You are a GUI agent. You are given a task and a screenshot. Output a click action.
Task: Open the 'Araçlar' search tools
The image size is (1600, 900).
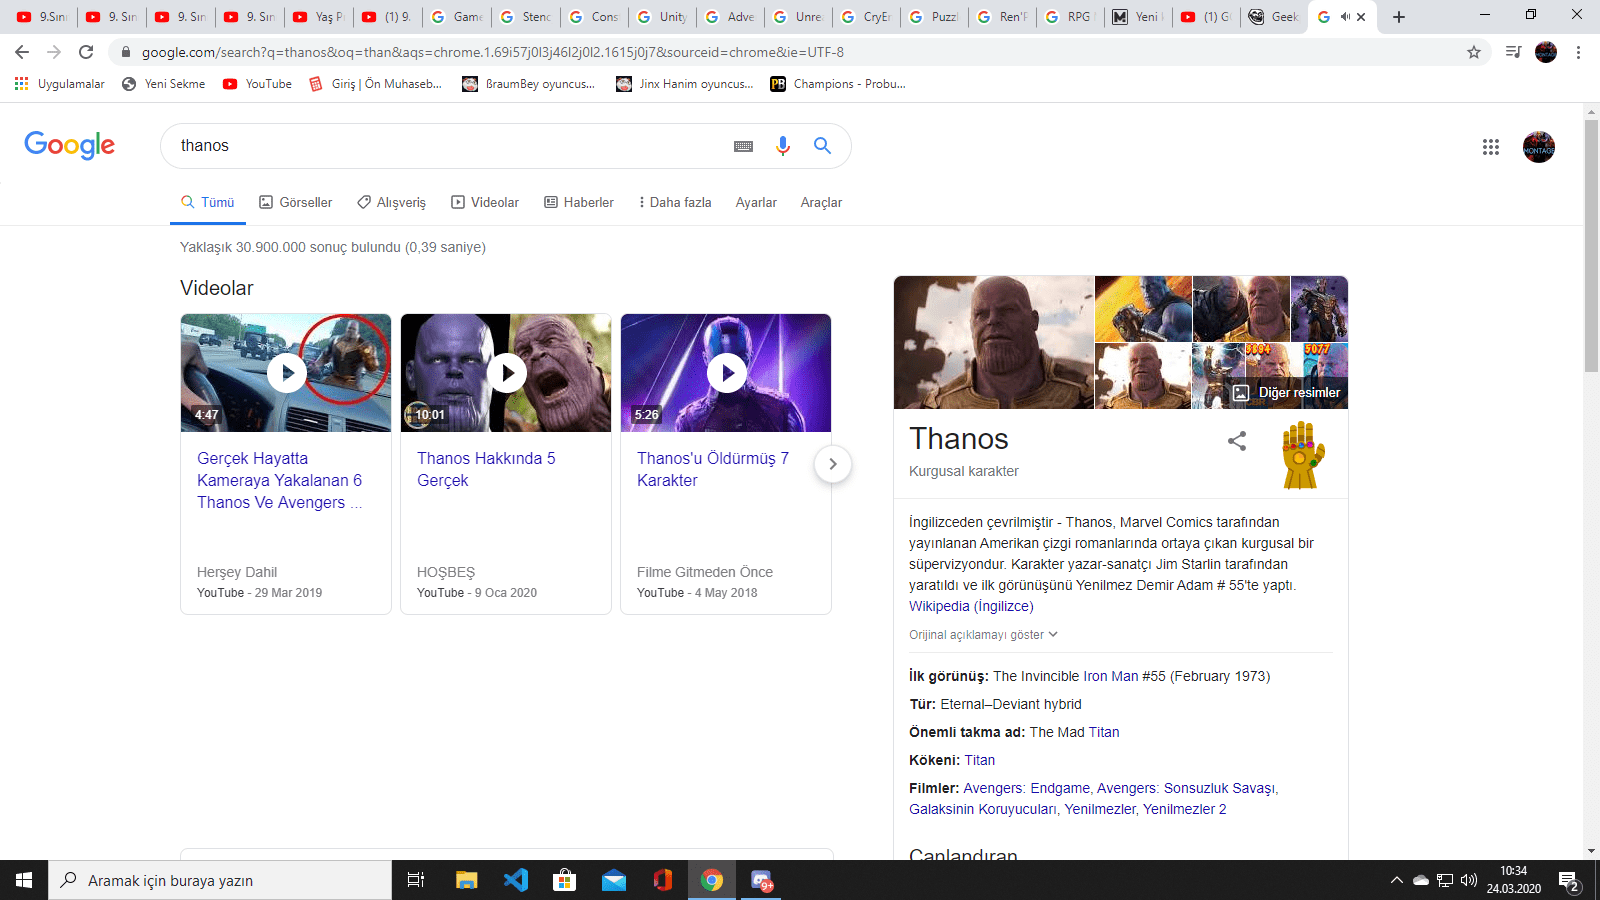821,202
